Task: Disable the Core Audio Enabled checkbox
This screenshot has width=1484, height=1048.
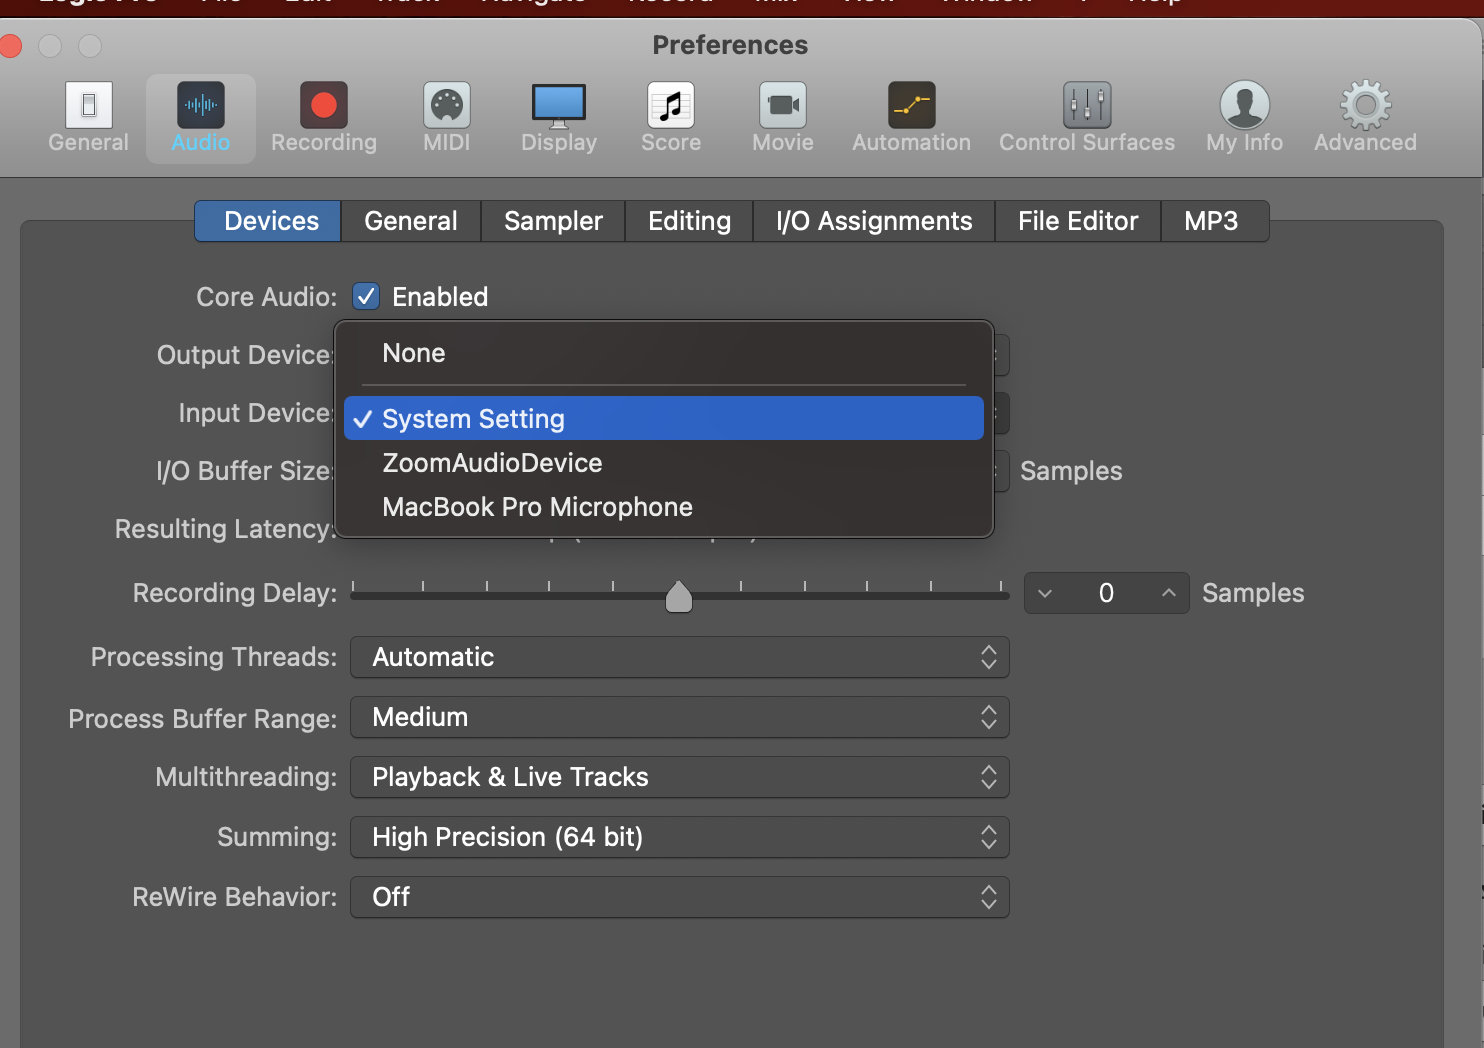Action: 366,296
